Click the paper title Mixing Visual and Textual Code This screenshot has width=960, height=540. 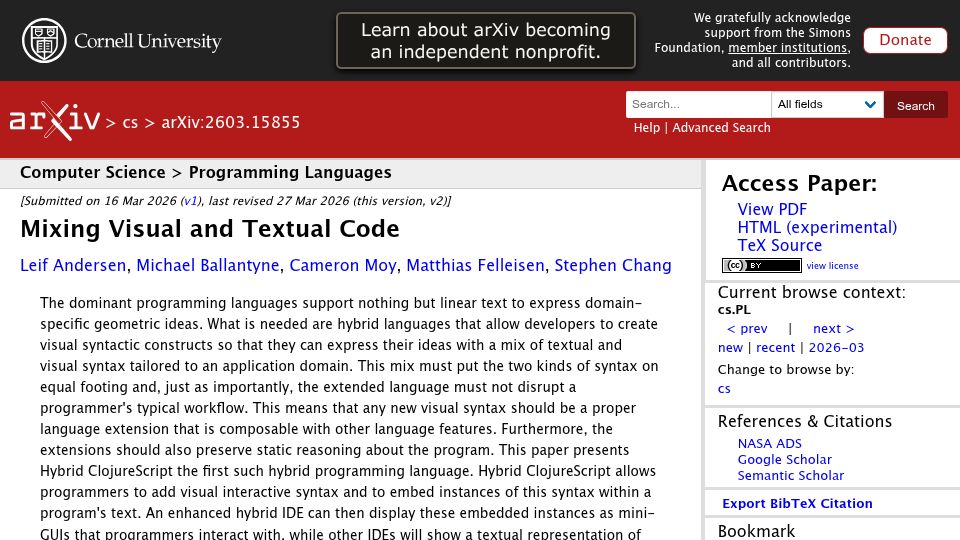coord(210,229)
